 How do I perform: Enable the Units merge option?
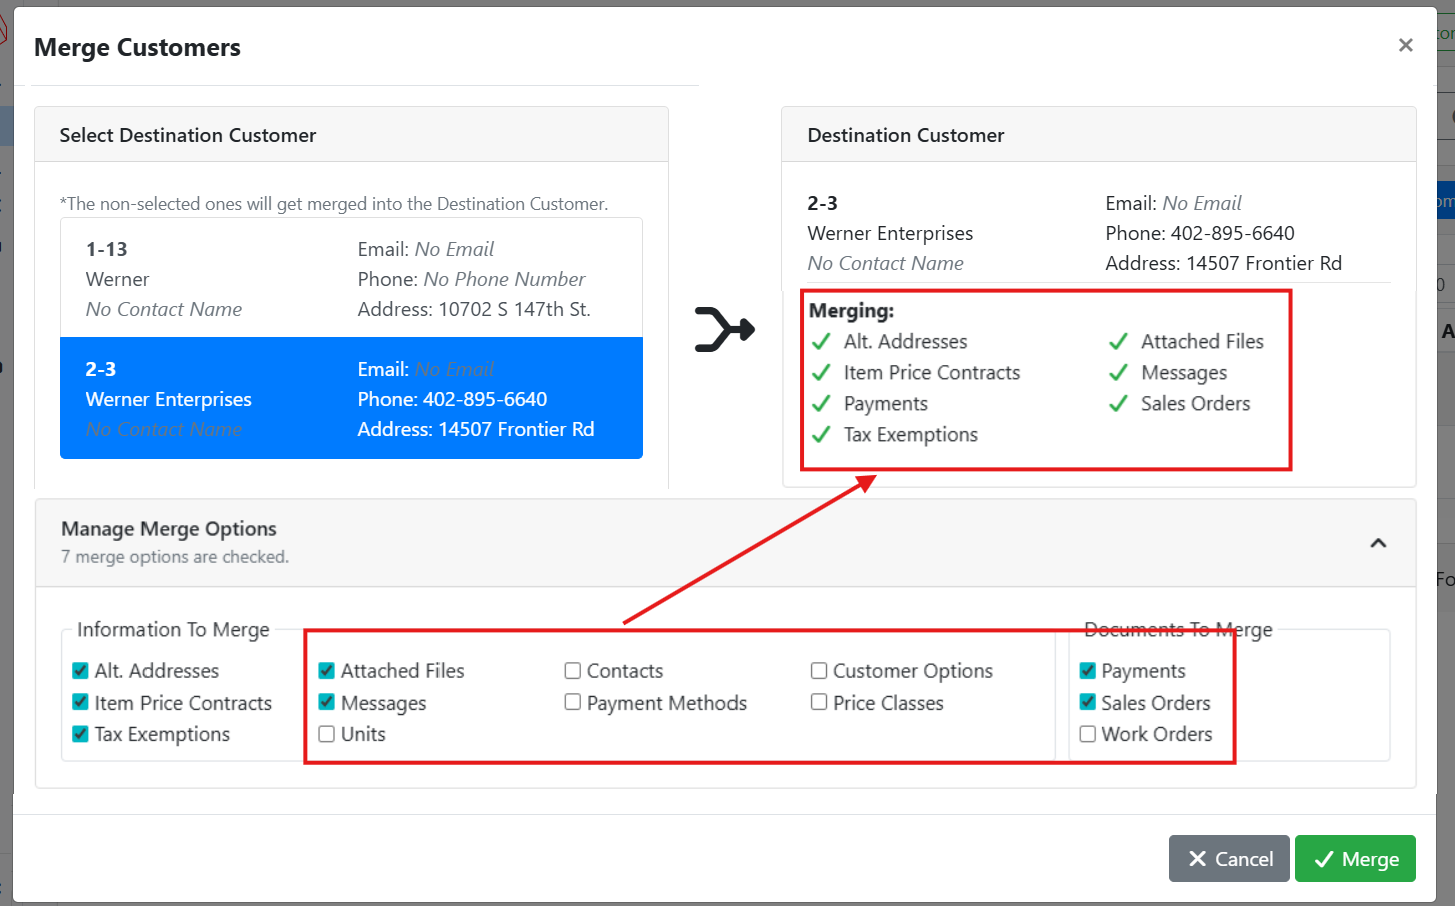[327, 734]
